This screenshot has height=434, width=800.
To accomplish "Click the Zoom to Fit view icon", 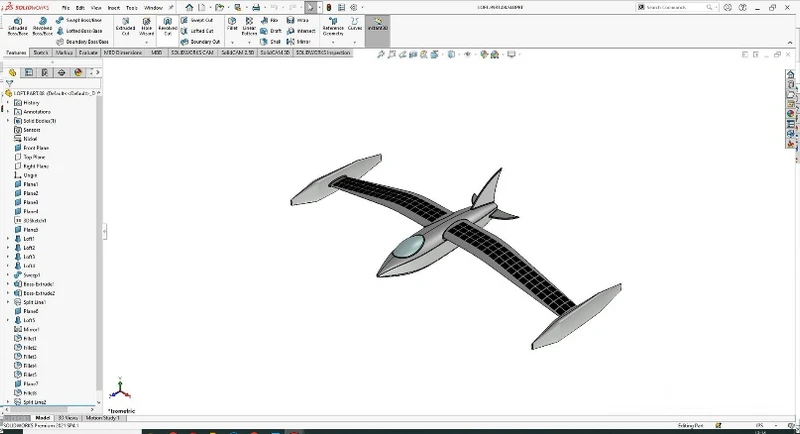I will point(381,55).
